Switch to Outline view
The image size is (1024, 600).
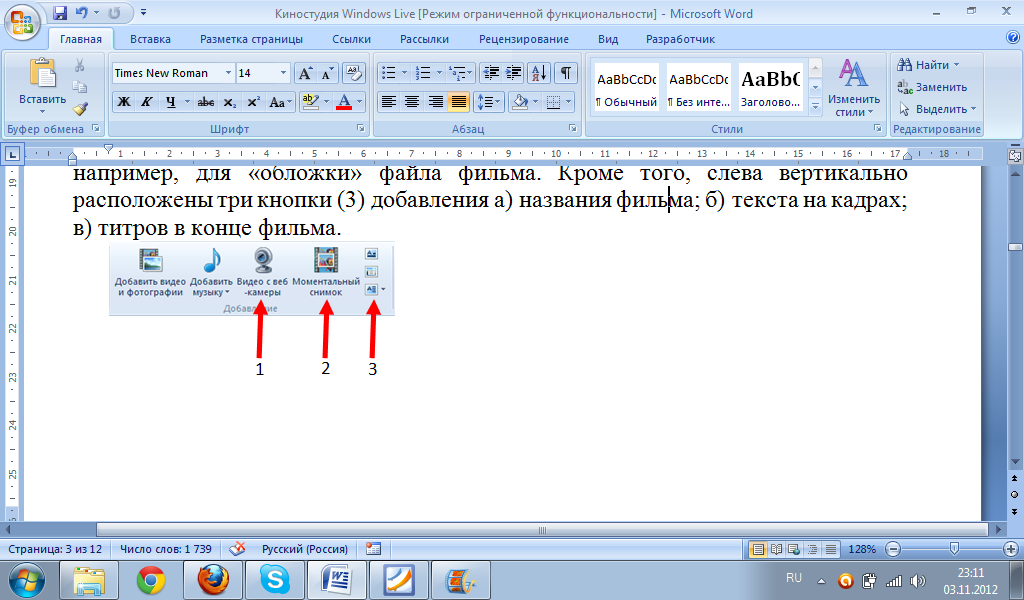[812, 549]
